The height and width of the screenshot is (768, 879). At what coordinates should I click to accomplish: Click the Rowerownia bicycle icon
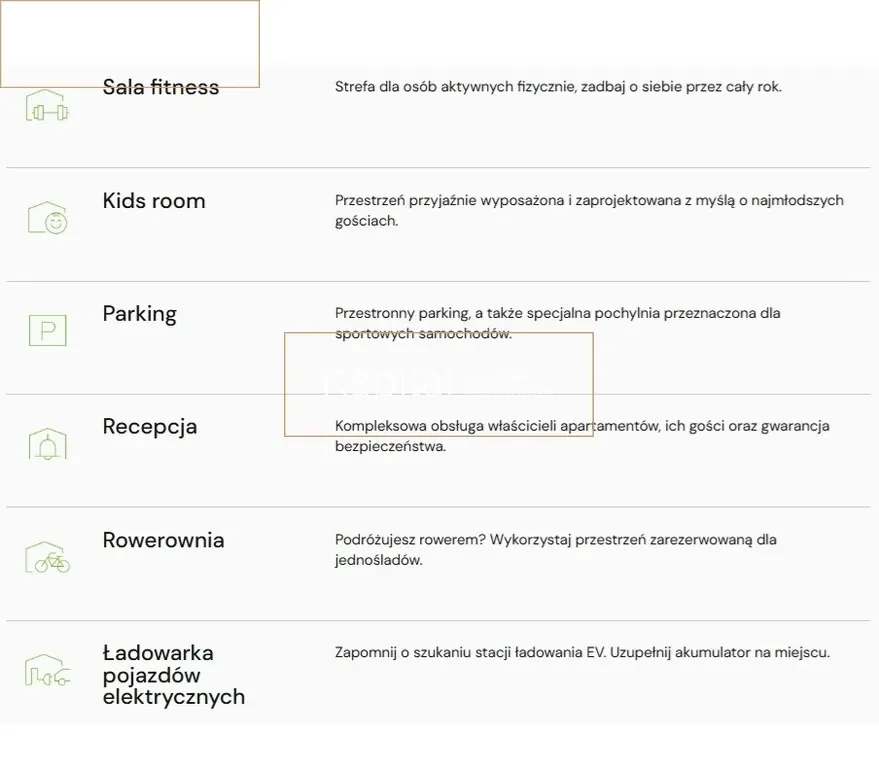pyautogui.click(x=47, y=558)
